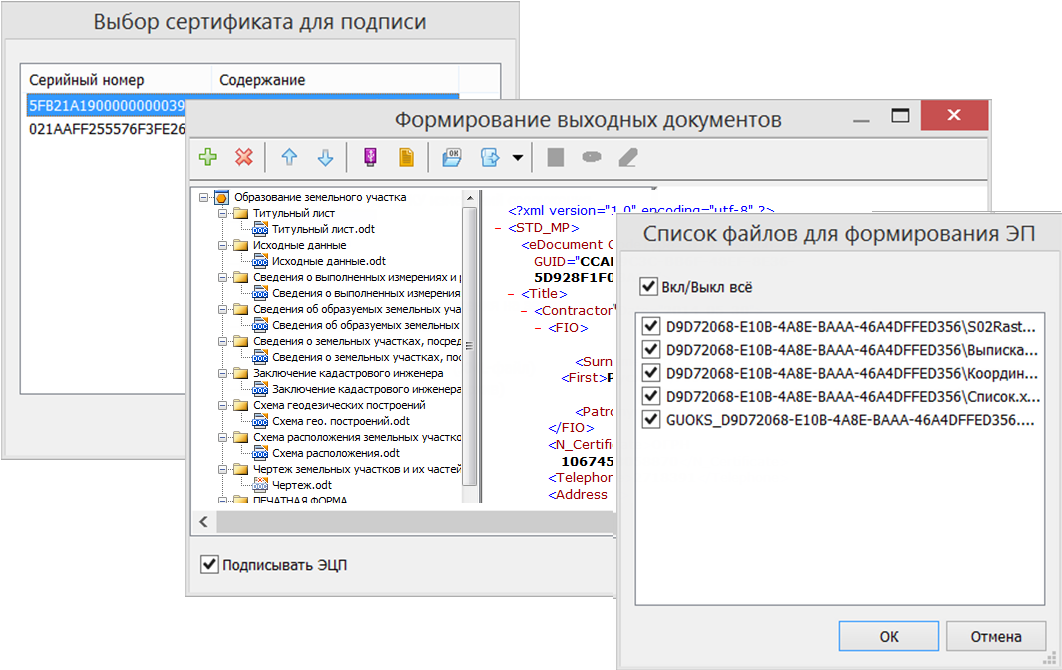Click the green plus add icon
The image size is (1062, 670).
(x=208, y=157)
